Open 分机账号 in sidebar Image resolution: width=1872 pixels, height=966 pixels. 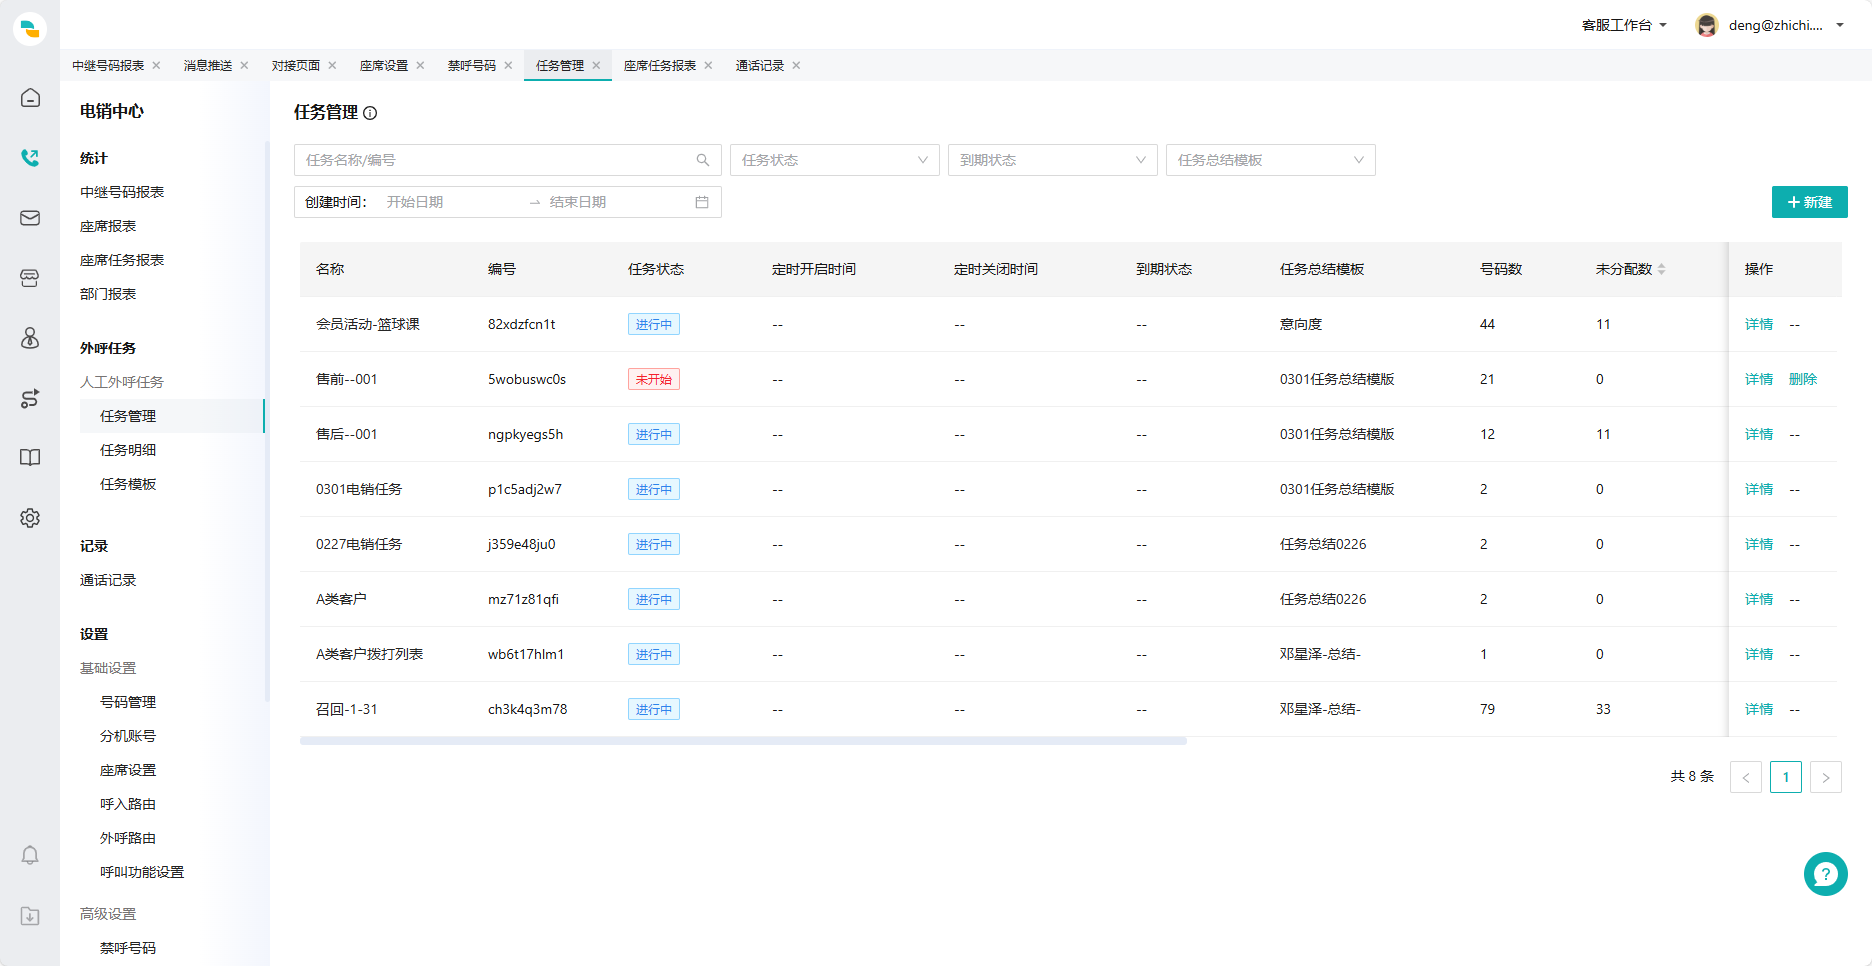(x=128, y=736)
